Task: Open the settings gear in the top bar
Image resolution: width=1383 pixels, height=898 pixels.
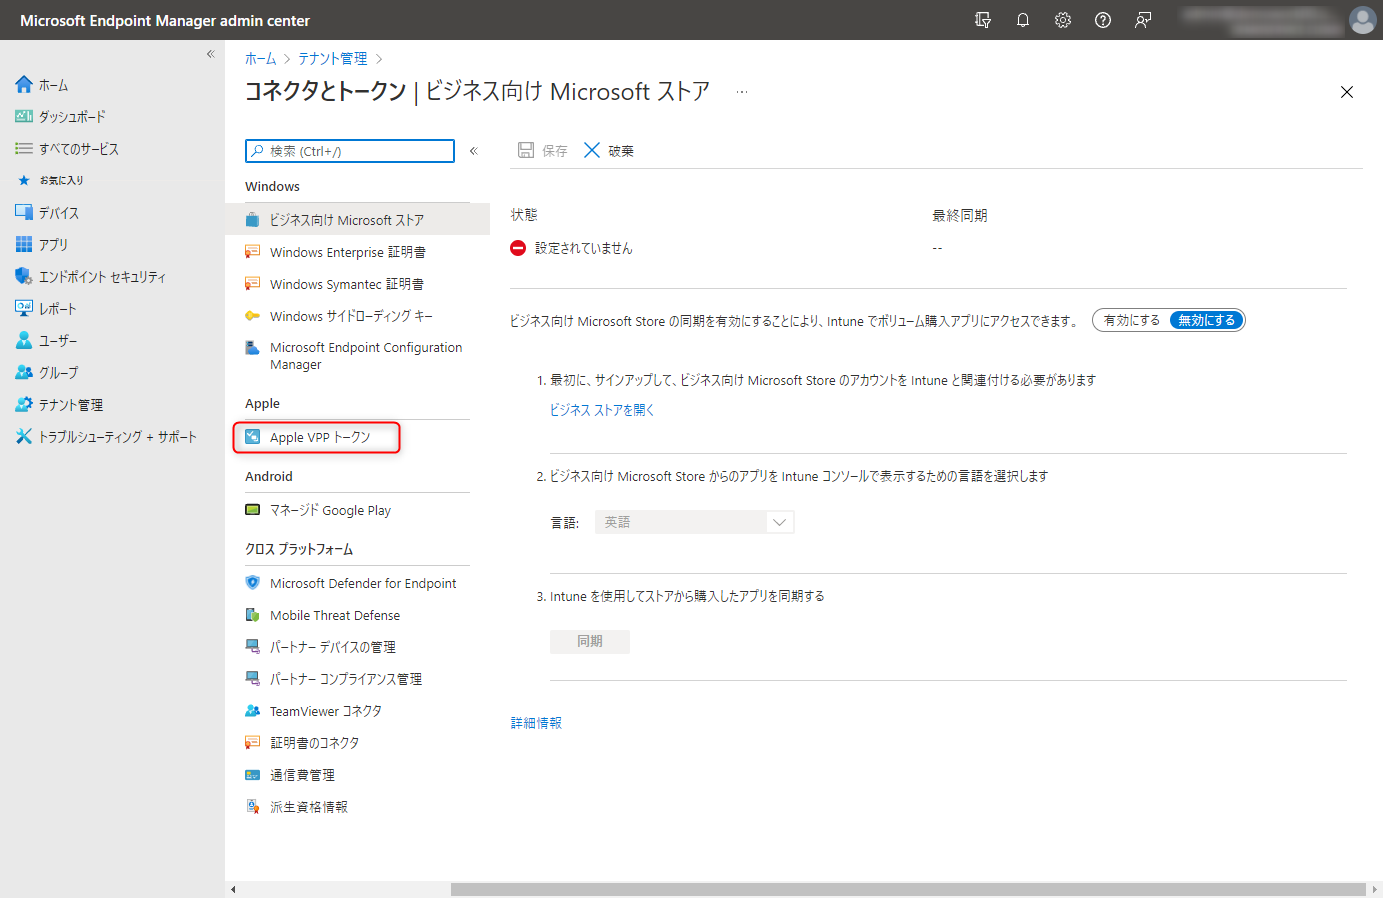Action: coord(1062,19)
